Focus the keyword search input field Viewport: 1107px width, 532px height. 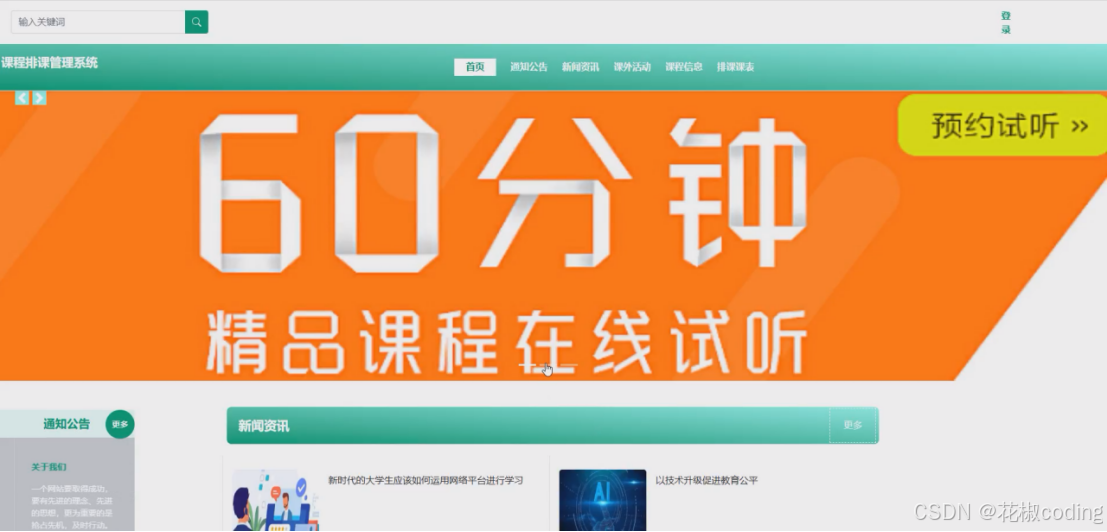pos(98,22)
